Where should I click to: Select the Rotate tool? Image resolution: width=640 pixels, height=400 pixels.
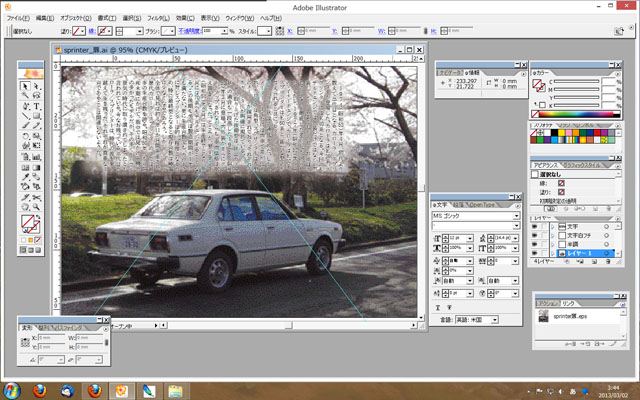pyautogui.click(x=25, y=136)
